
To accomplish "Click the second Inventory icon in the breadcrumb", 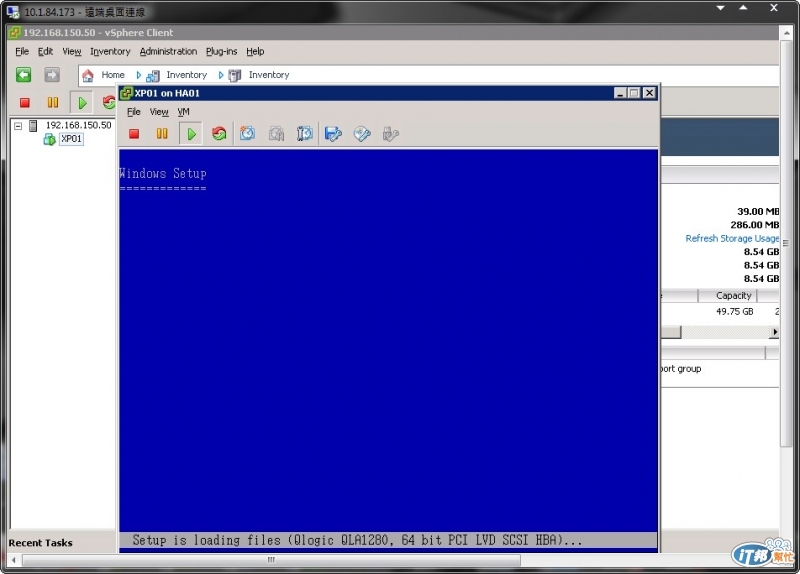I will coord(235,76).
